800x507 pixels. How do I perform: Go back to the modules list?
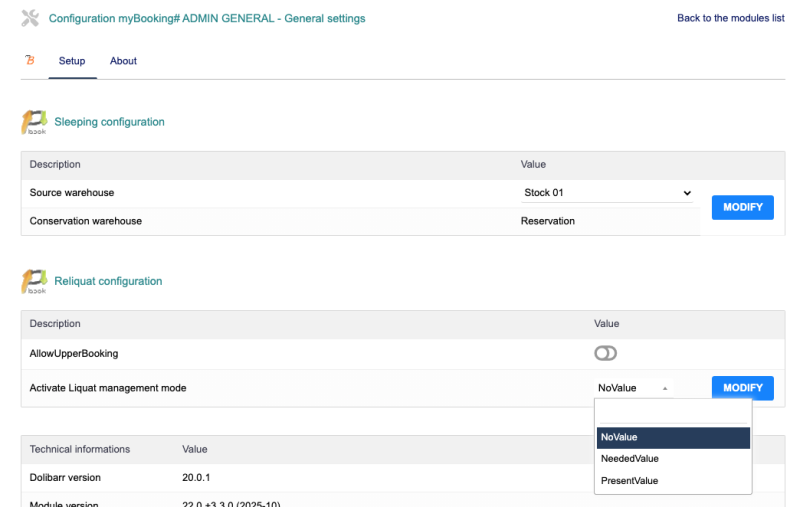pyautogui.click(x=730, y=19)
